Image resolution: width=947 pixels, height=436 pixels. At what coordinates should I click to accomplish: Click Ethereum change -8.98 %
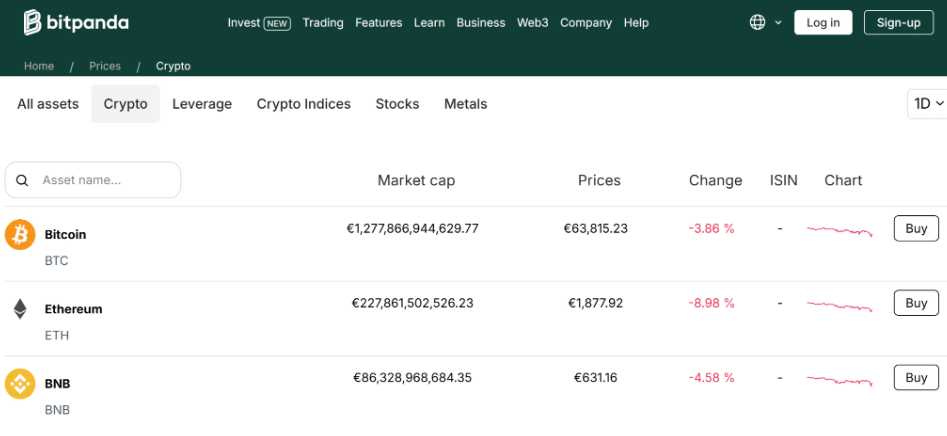711,303
